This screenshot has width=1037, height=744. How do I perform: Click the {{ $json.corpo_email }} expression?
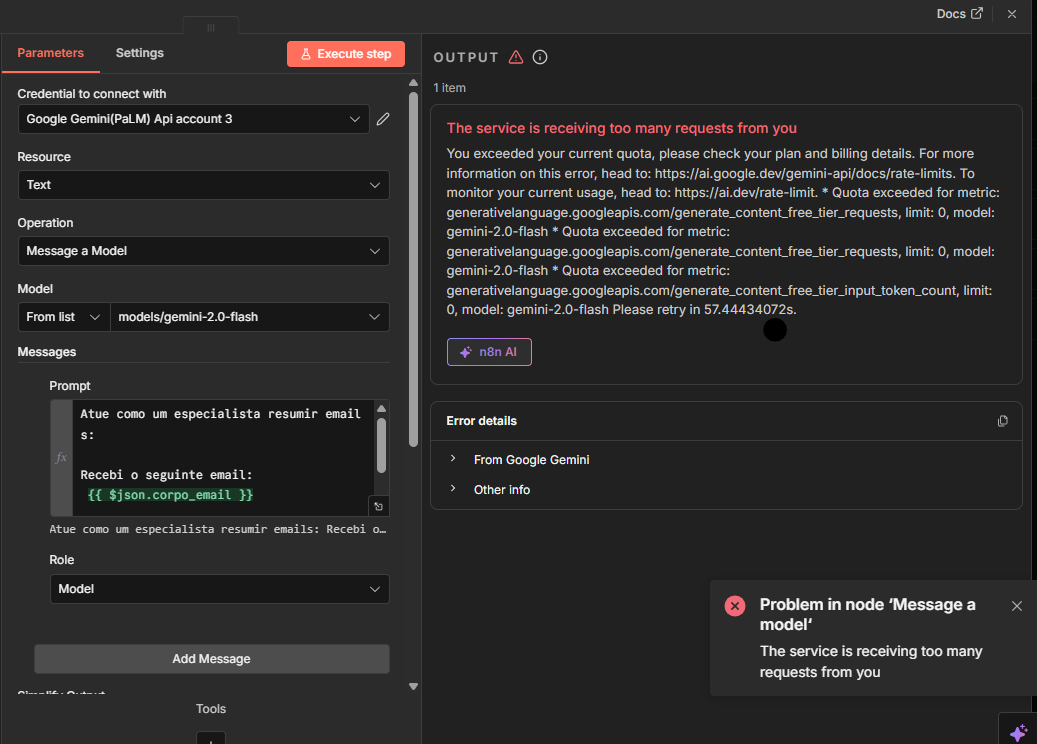click(170, 495)
